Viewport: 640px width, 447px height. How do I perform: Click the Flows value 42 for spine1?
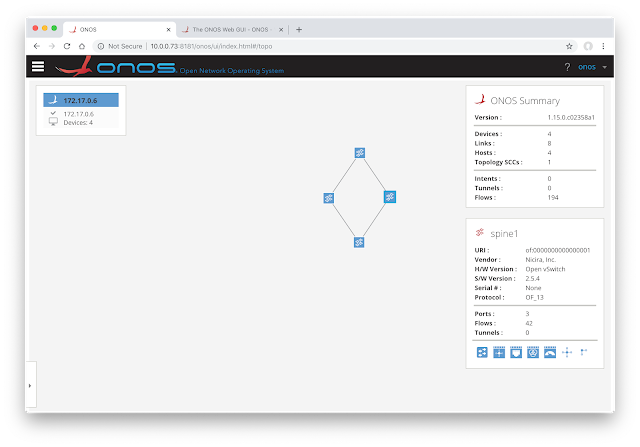pyautogui.click(x=529, y=323)
